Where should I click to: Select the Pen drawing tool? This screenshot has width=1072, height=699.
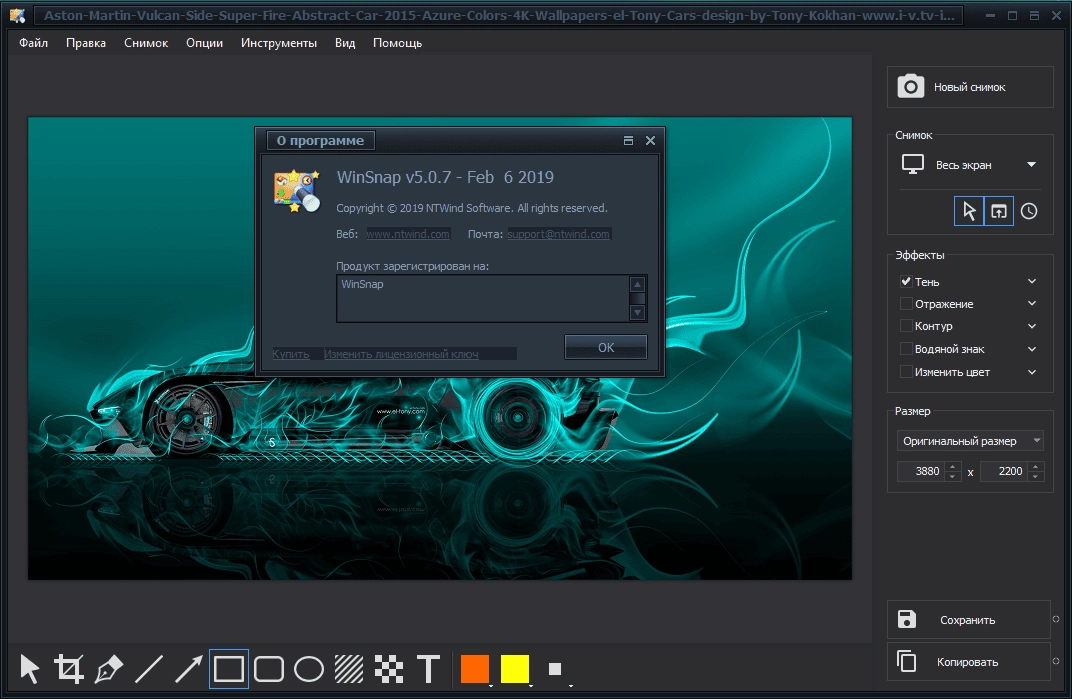109,669
